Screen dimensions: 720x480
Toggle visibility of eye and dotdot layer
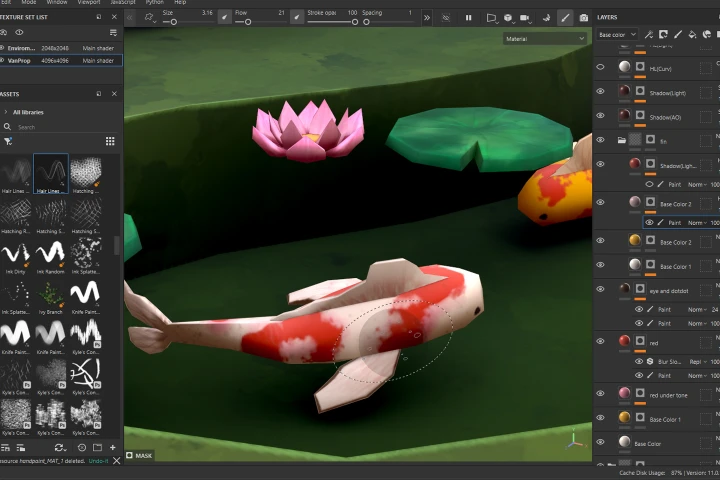[600, 289]
